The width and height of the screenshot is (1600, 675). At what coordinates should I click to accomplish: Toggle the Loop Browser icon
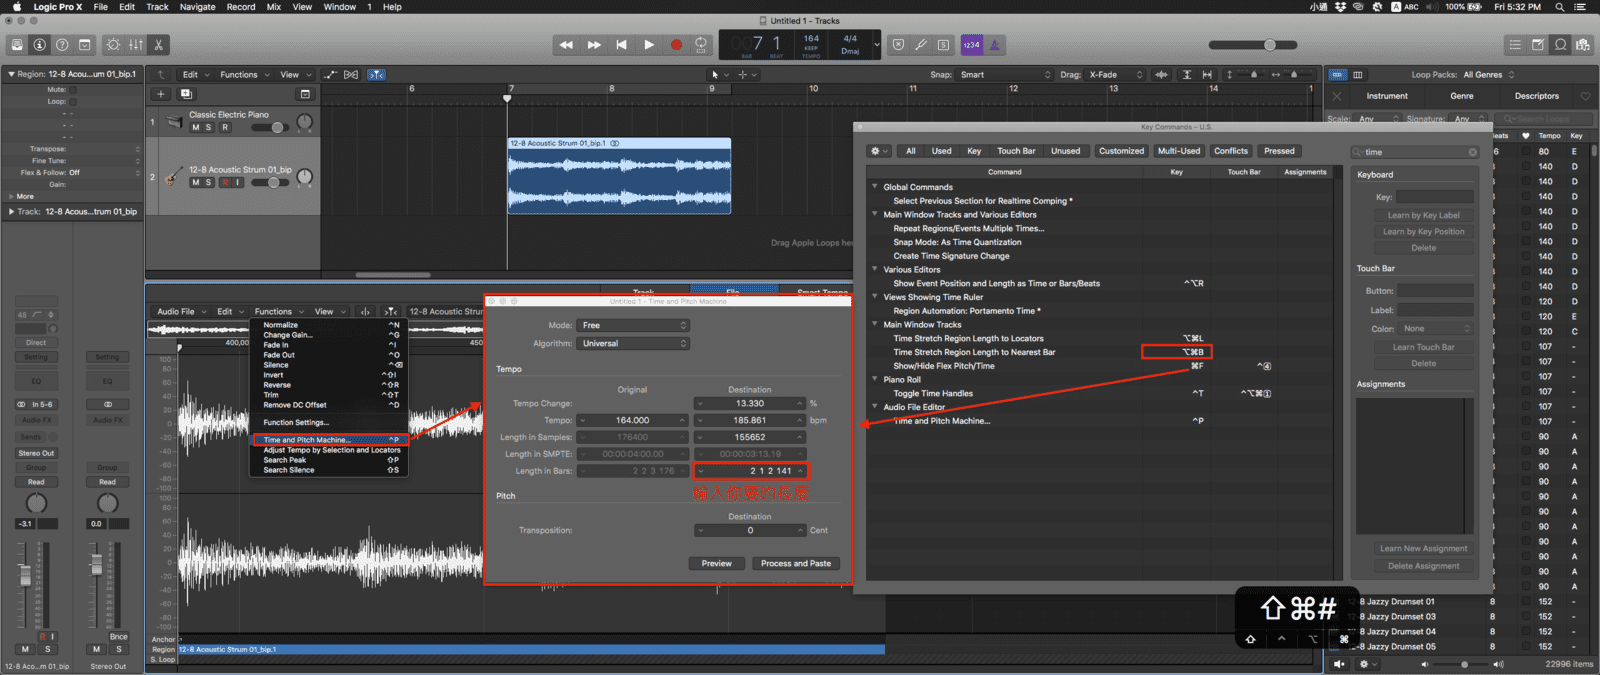pos(1561,45)
